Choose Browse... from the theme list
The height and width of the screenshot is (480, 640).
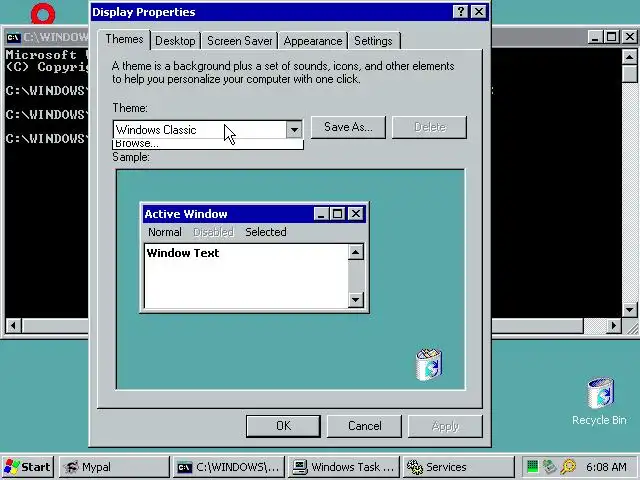pos(208,144)
